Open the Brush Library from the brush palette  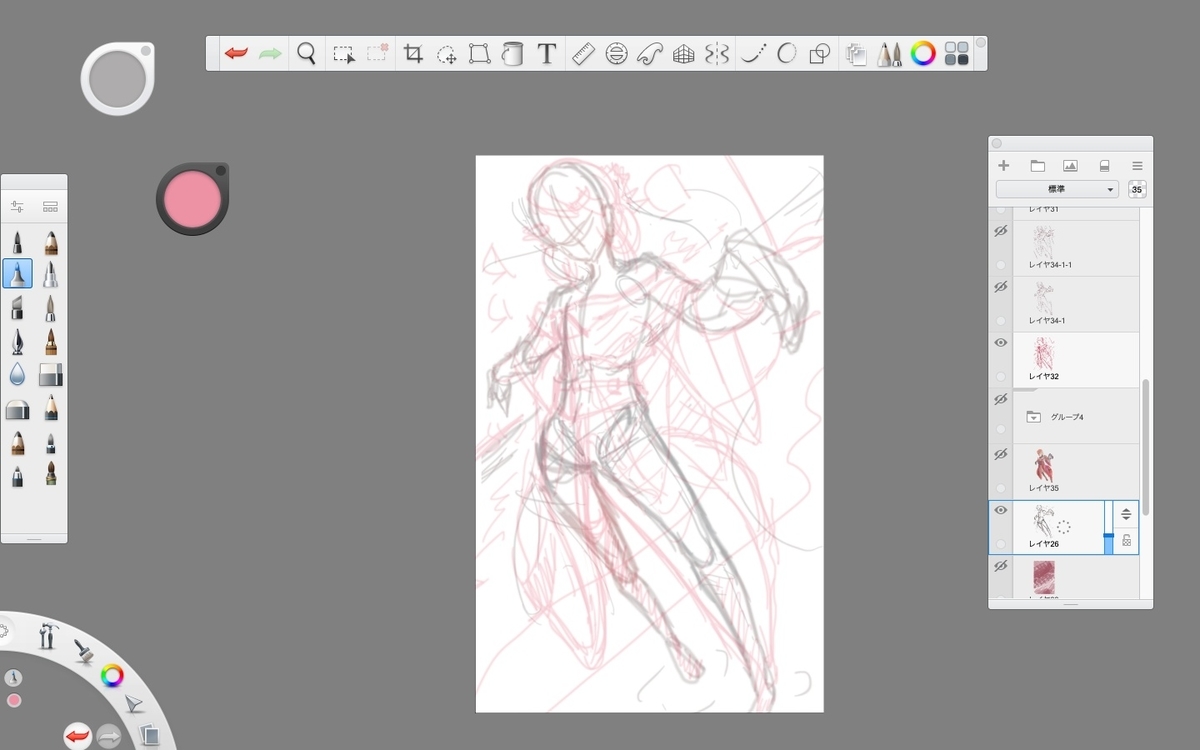point(50,207)
